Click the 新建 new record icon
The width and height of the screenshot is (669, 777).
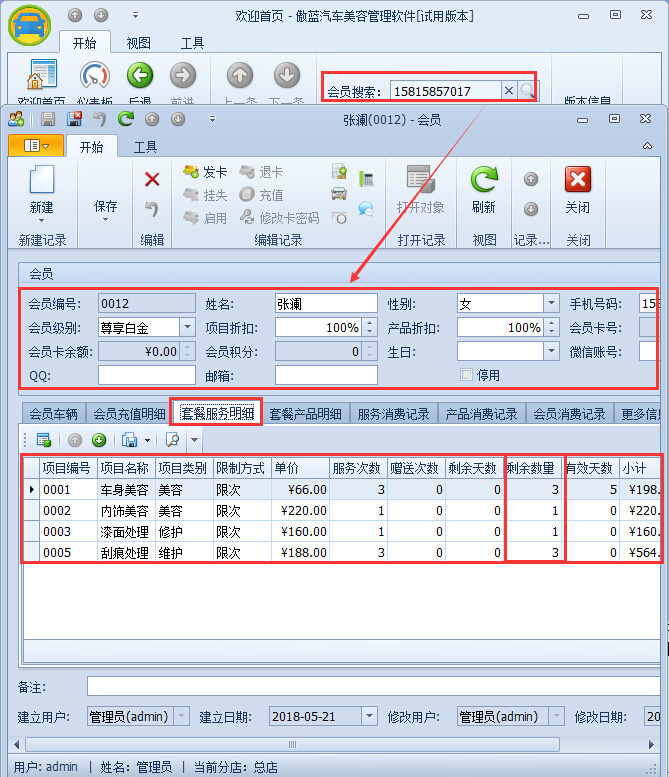pyautogui.click(x=41, y=181)
